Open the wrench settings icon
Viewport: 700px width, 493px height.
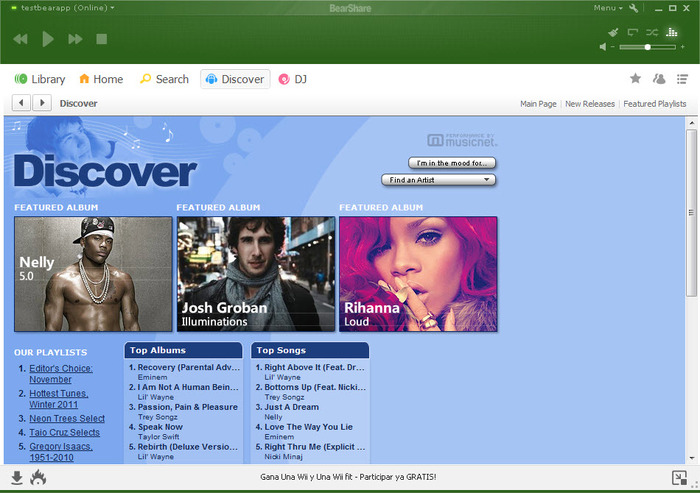click(633, 8)
